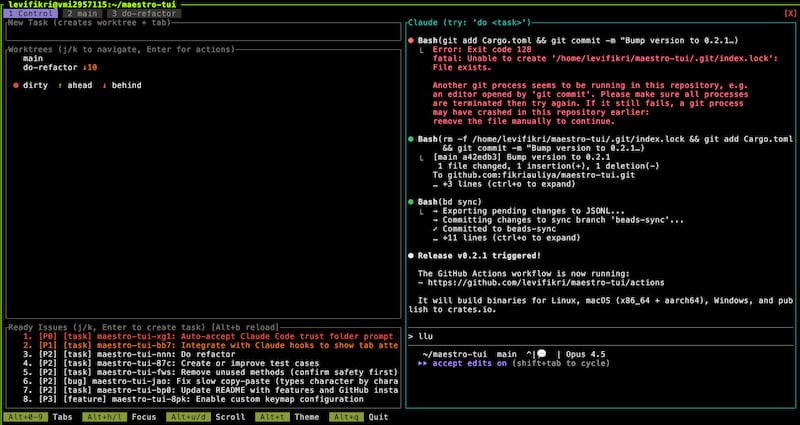Click the Alt+0-9 Tabs shortcut
The width and height of the screenshot is (800, 425).
38,417
